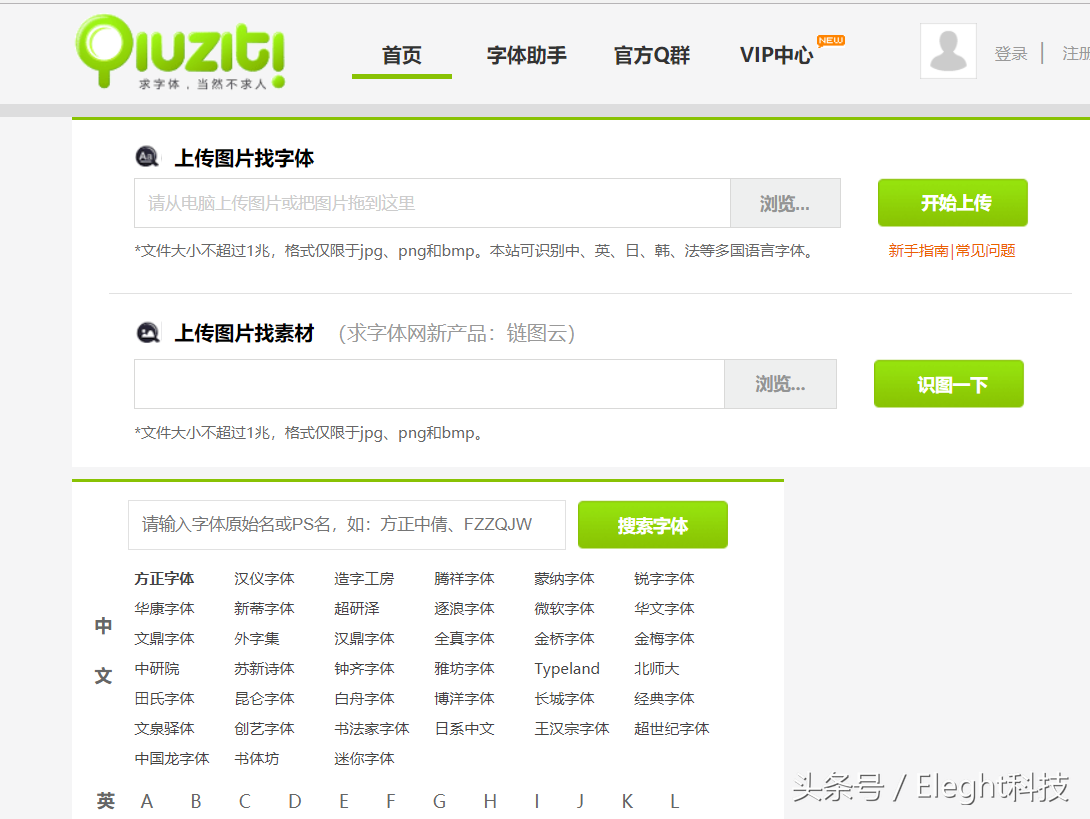Open the 首页 tab
The height and width of the screenshot is (819, 1090).
[402, 55]
